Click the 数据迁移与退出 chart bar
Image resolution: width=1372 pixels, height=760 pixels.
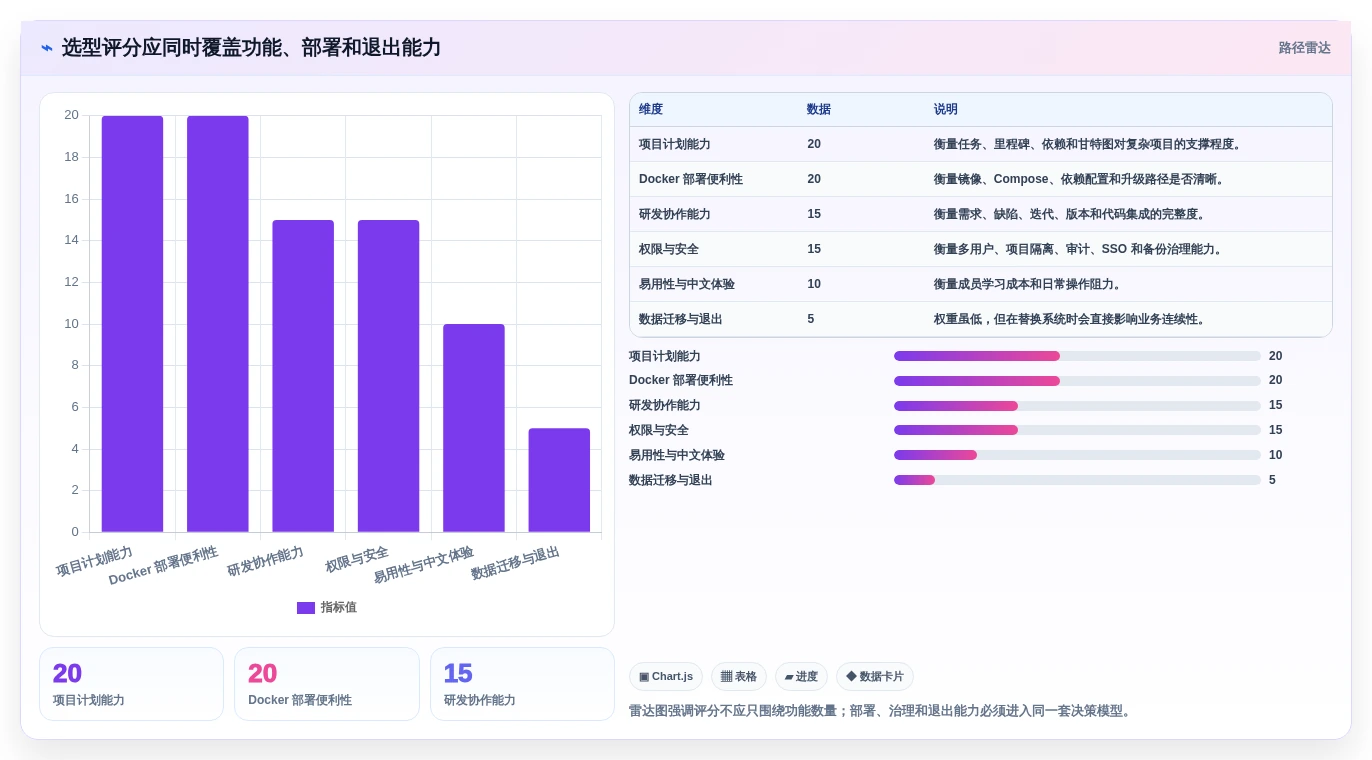(x=559, y=480)
